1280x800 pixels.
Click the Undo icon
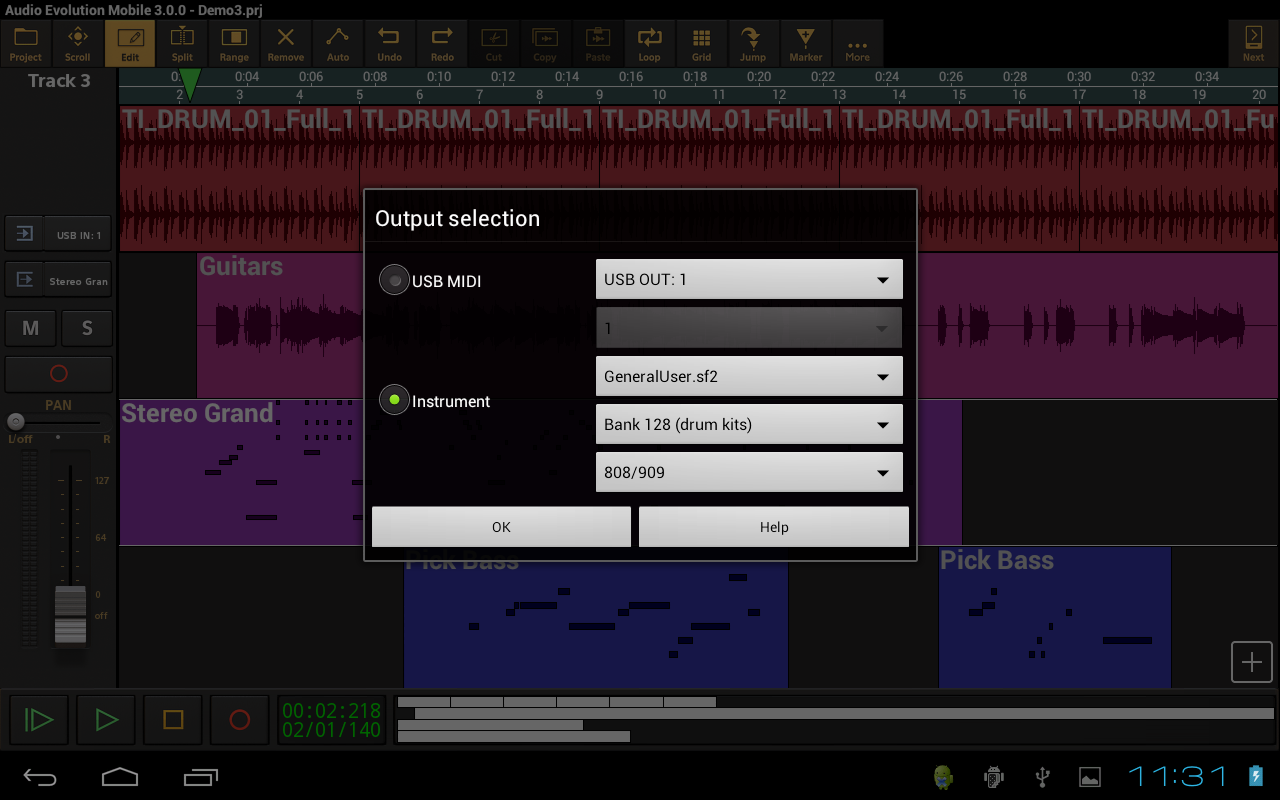coord(389,43)
